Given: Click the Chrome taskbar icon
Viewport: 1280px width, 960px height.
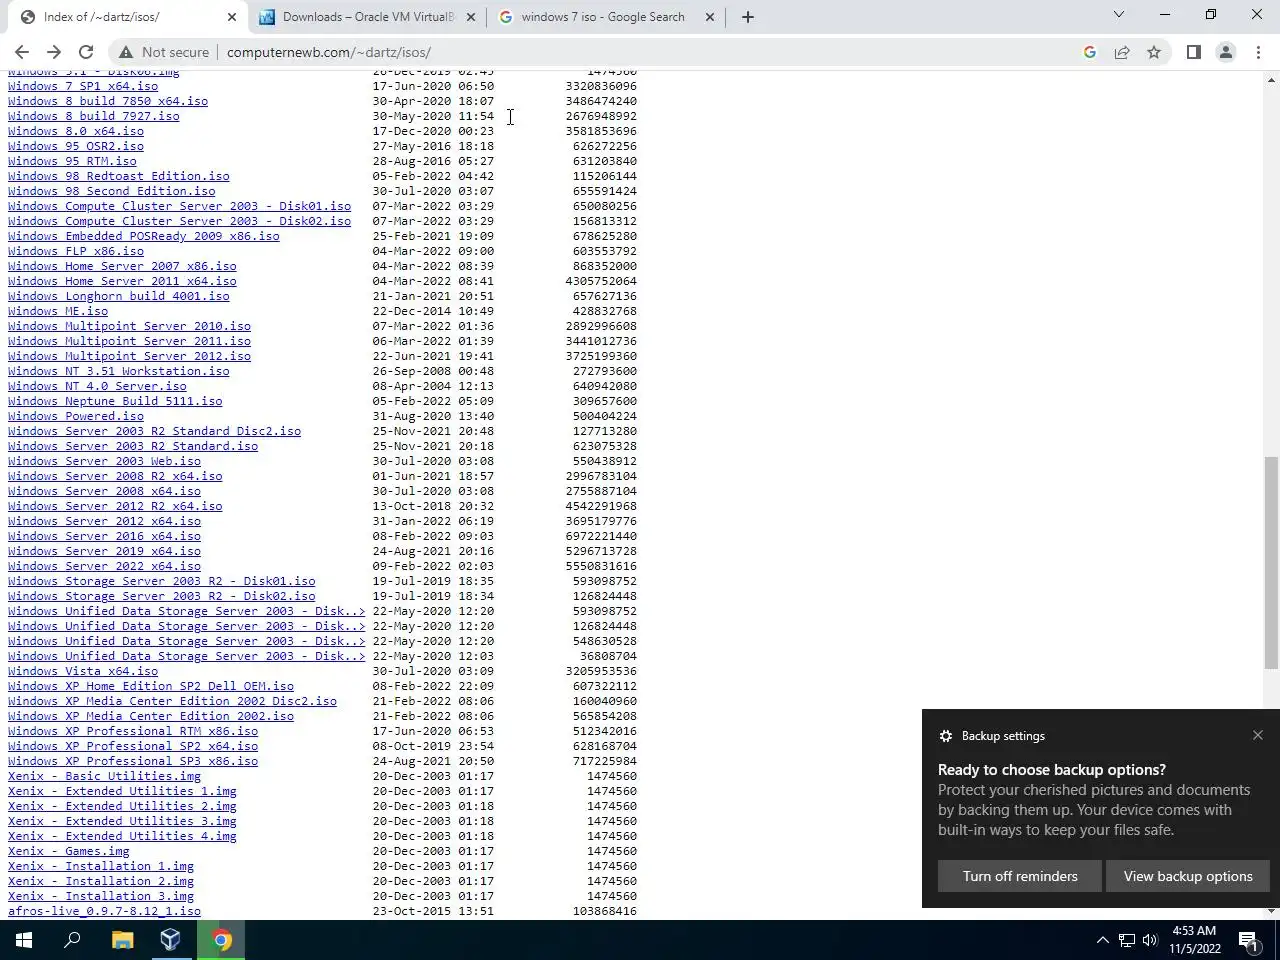Looking at the screenshot, I should pyautogui.click(x=221, y=940).
